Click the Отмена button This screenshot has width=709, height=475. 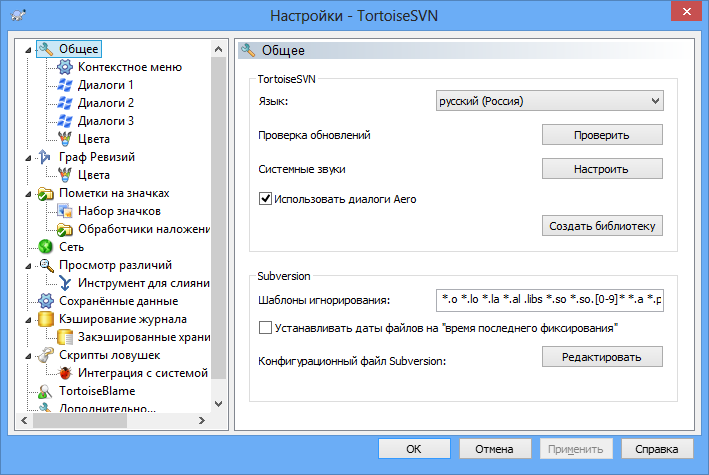pyautogui.click(x=495, y=449)
